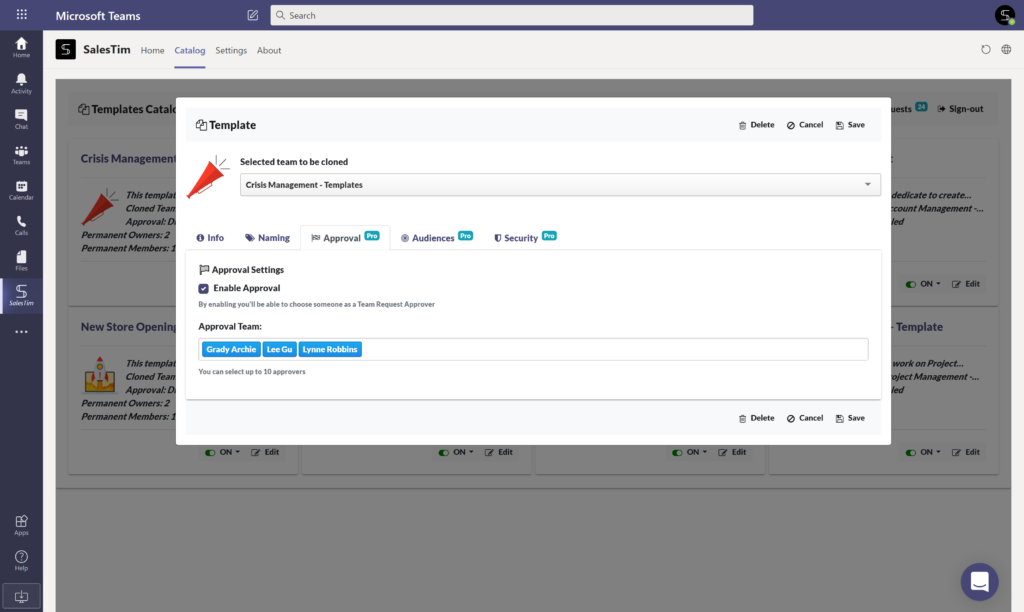
Task: Open the Crisis Management card title
Action: tap(128, 159)
